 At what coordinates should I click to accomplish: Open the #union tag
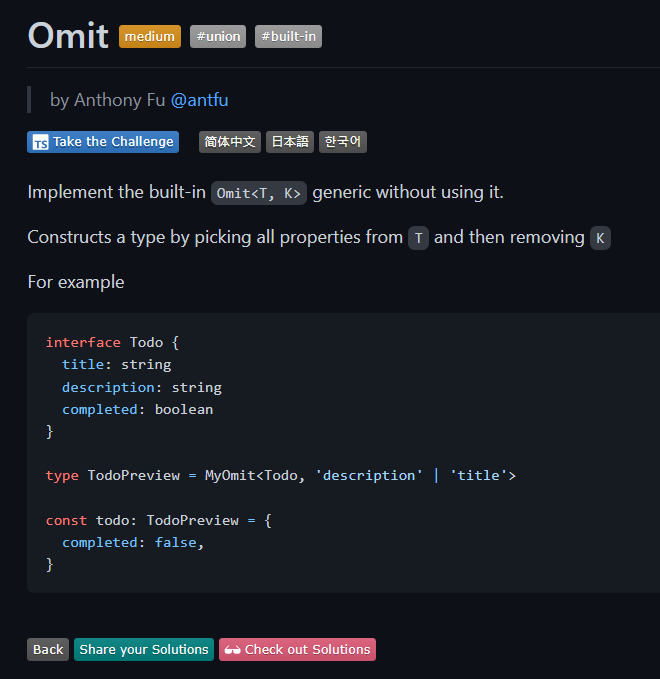(x=218, y=37)
